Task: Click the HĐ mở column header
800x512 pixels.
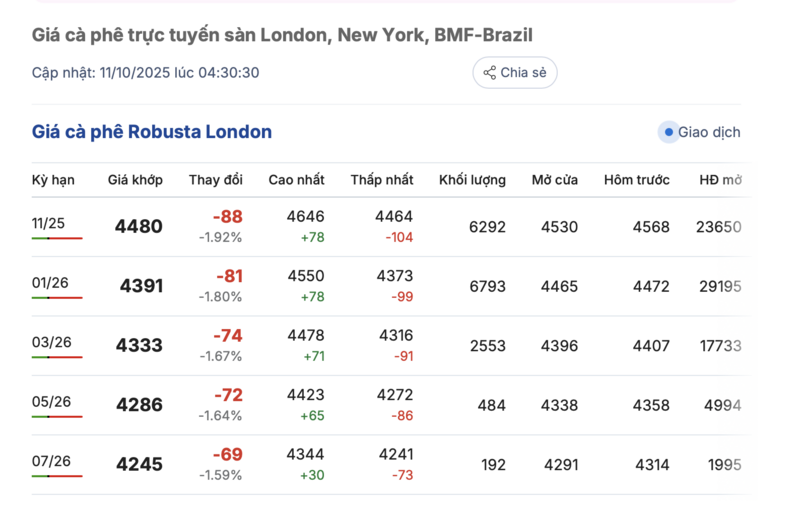Action: (x=719, y=180)
